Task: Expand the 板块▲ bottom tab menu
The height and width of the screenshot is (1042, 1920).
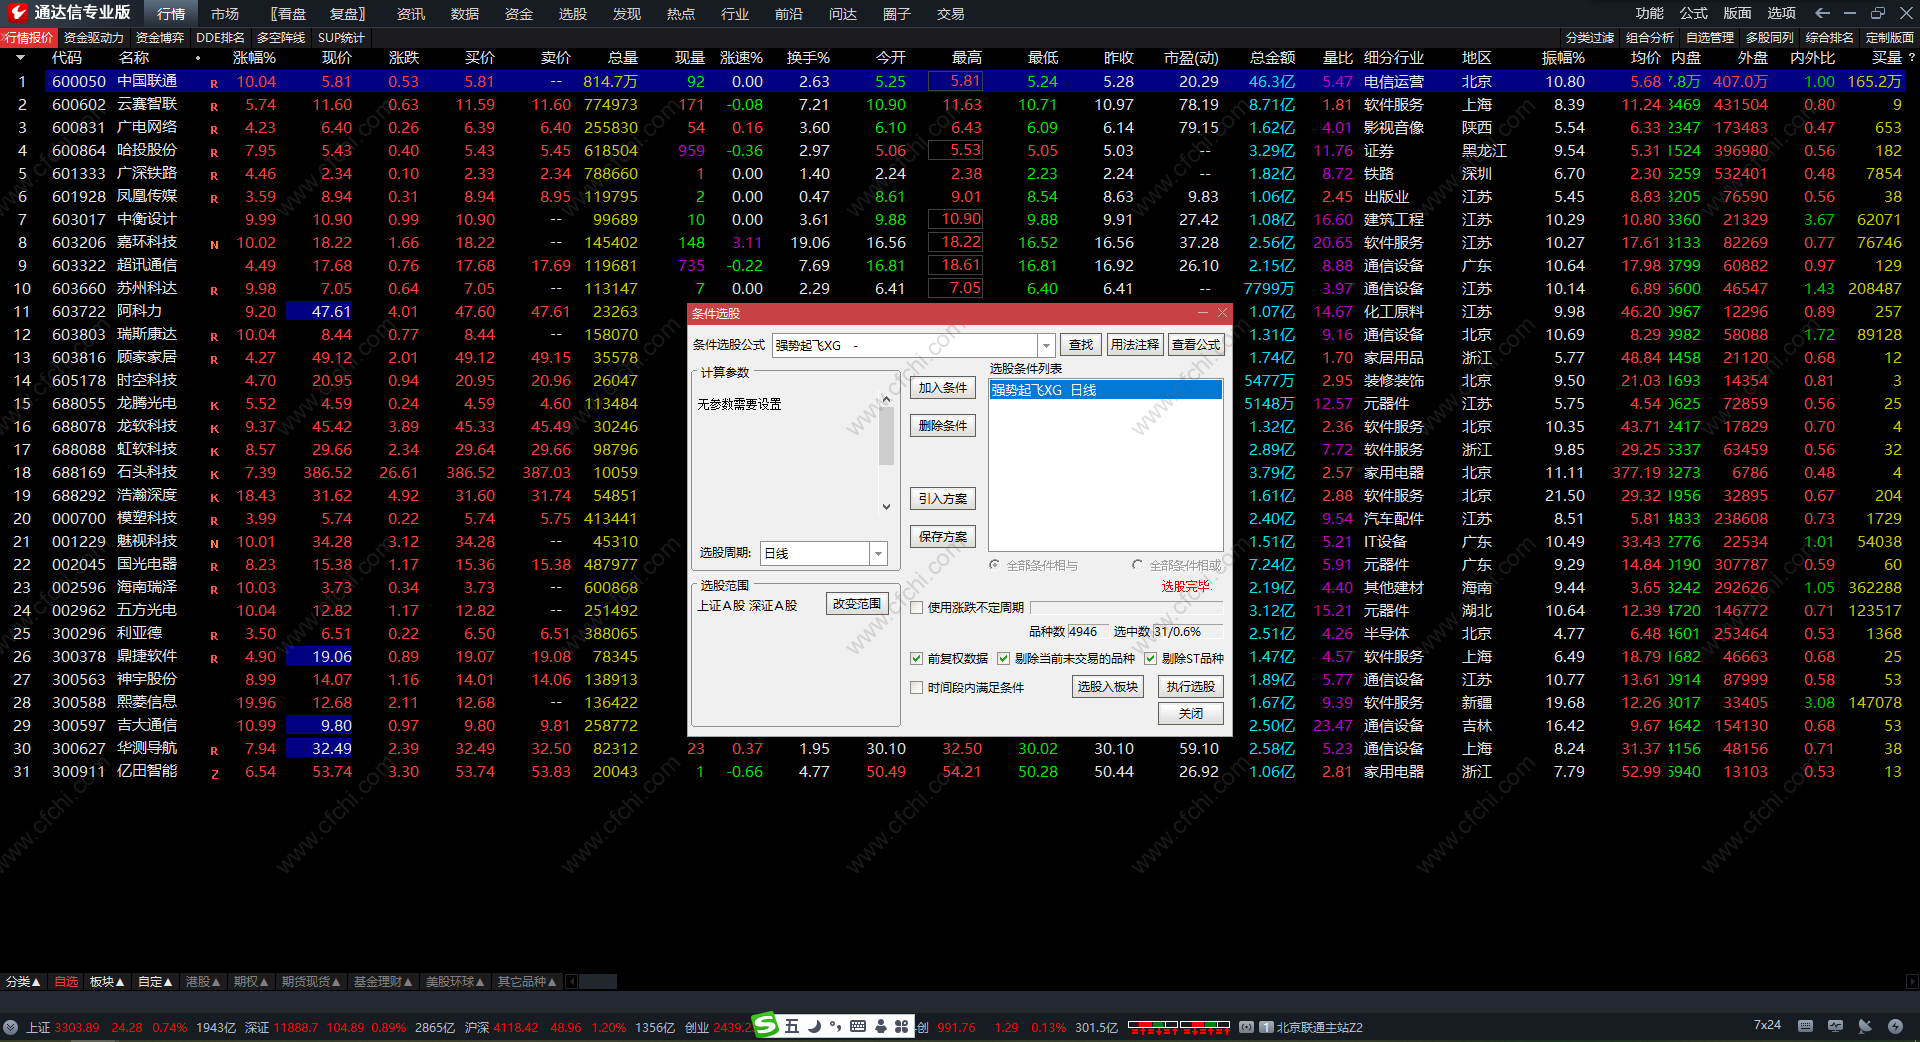Action: tap(107, 982)
